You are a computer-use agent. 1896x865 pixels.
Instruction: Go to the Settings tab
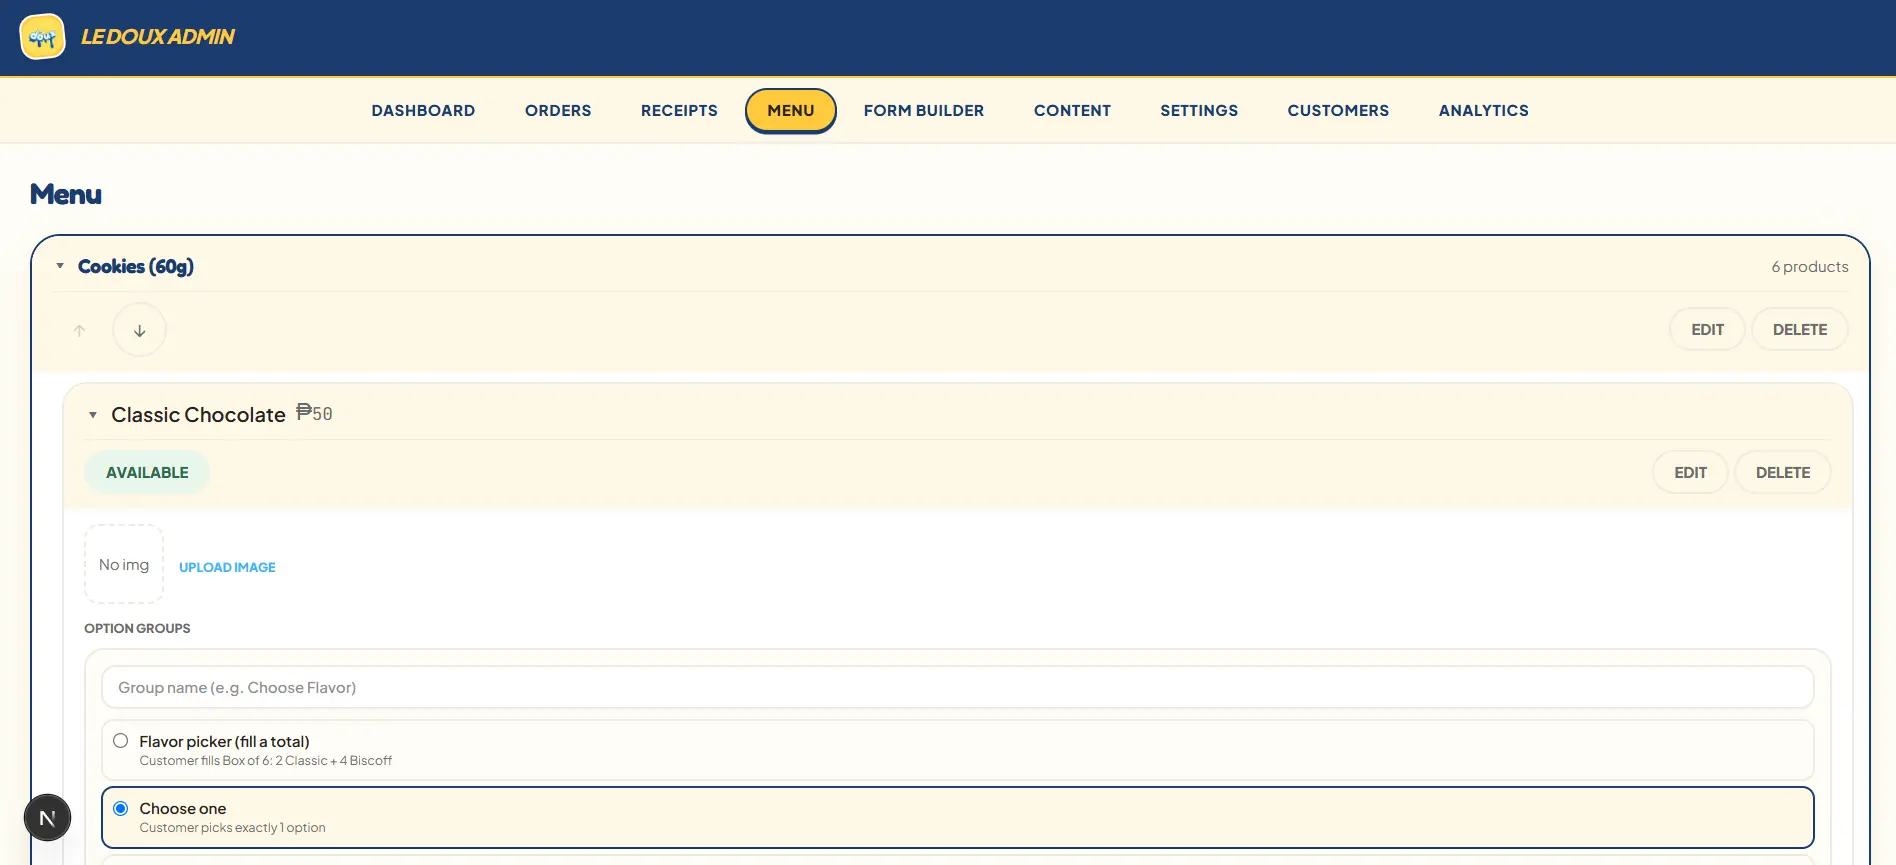(1199, 111)
